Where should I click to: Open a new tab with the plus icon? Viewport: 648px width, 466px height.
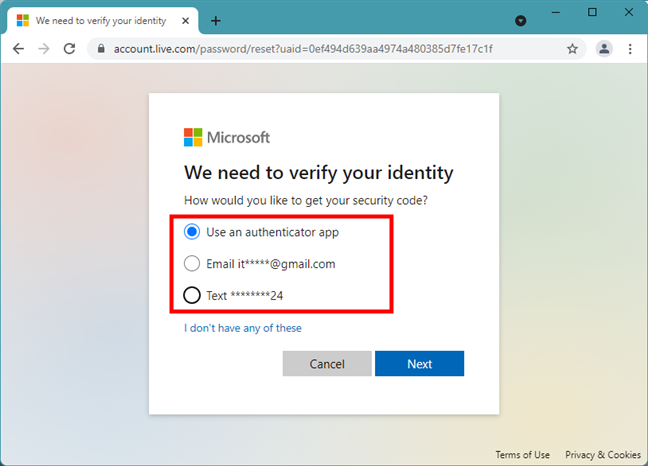point(216,21)
